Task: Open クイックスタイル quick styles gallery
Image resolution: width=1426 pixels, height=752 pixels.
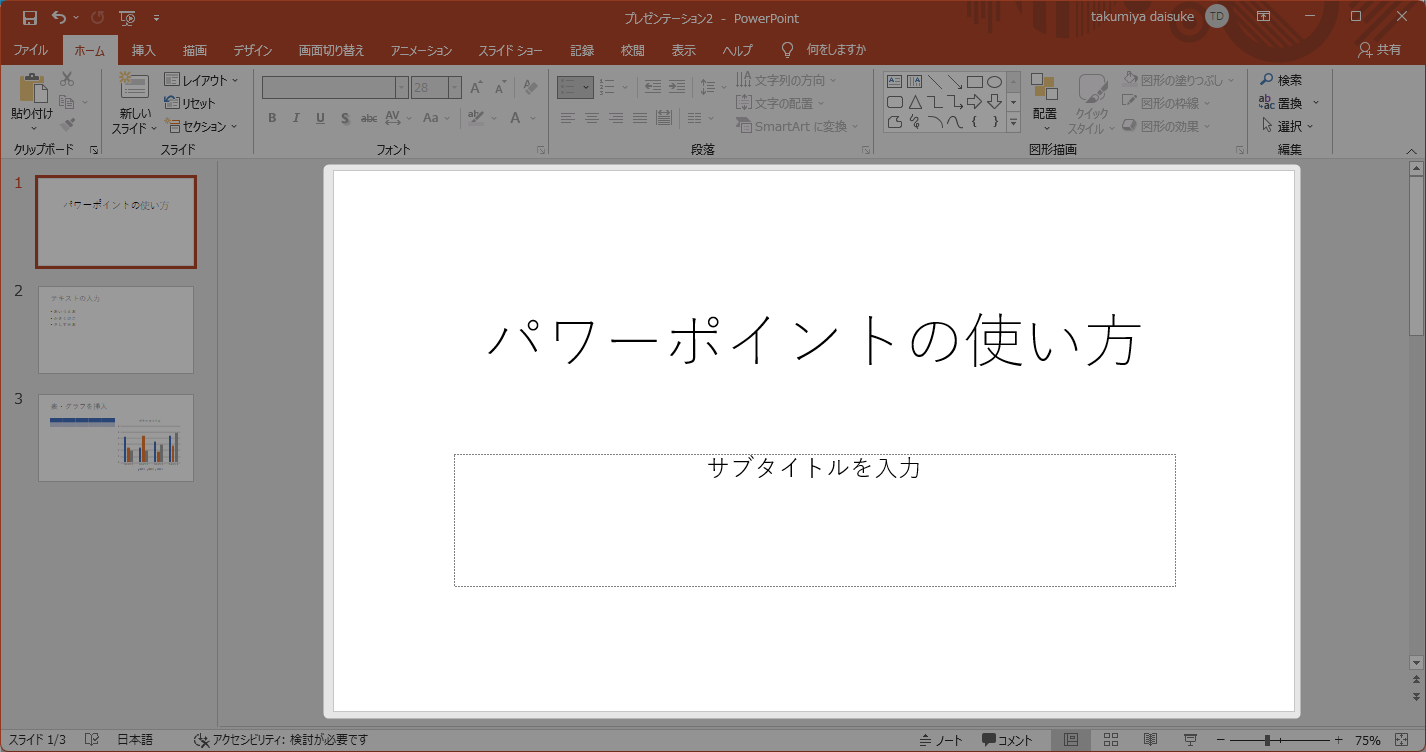Action: coord(1091,103)
